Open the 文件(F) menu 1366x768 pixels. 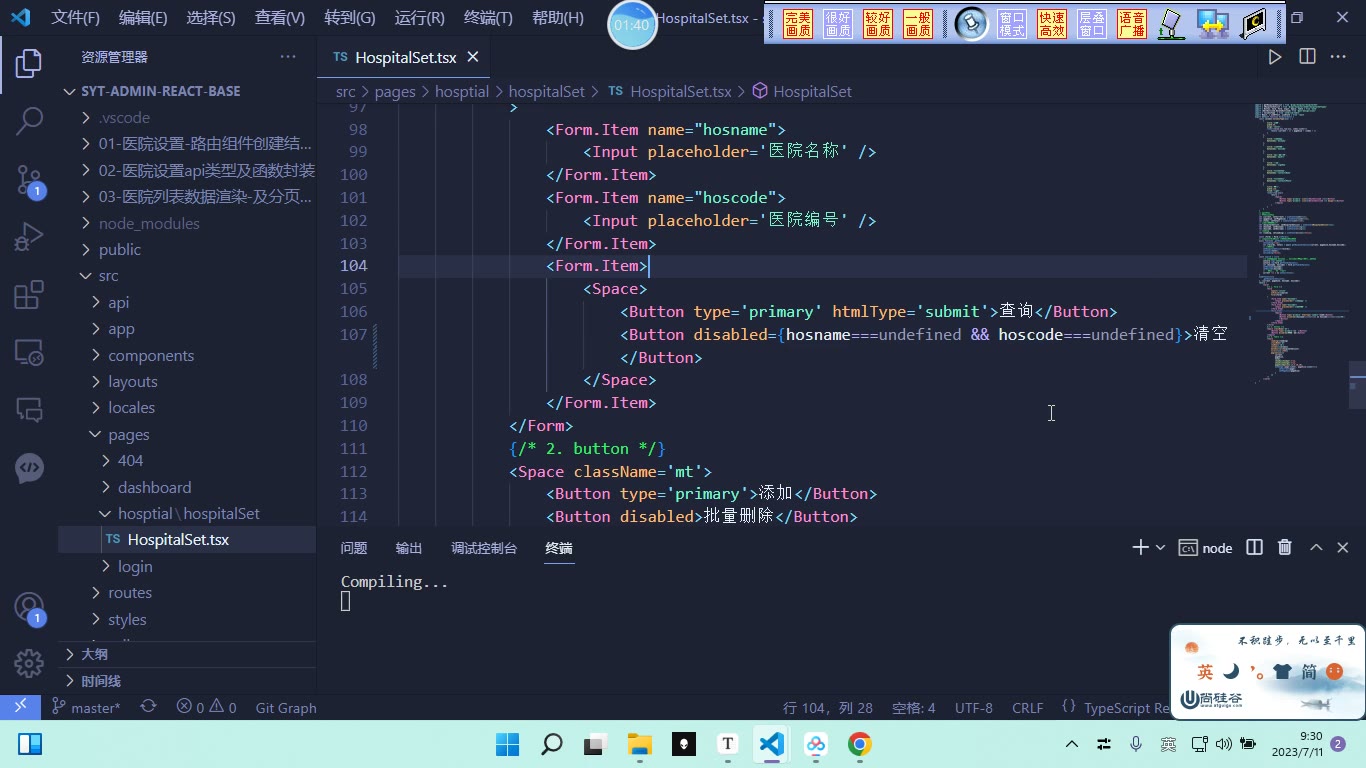point(76,18)
